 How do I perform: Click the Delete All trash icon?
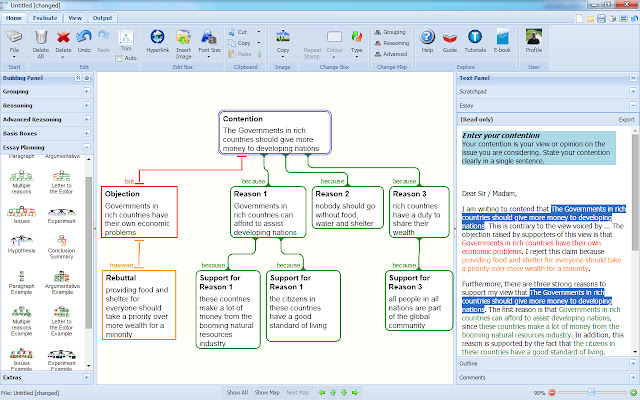(x=41, y=37)
